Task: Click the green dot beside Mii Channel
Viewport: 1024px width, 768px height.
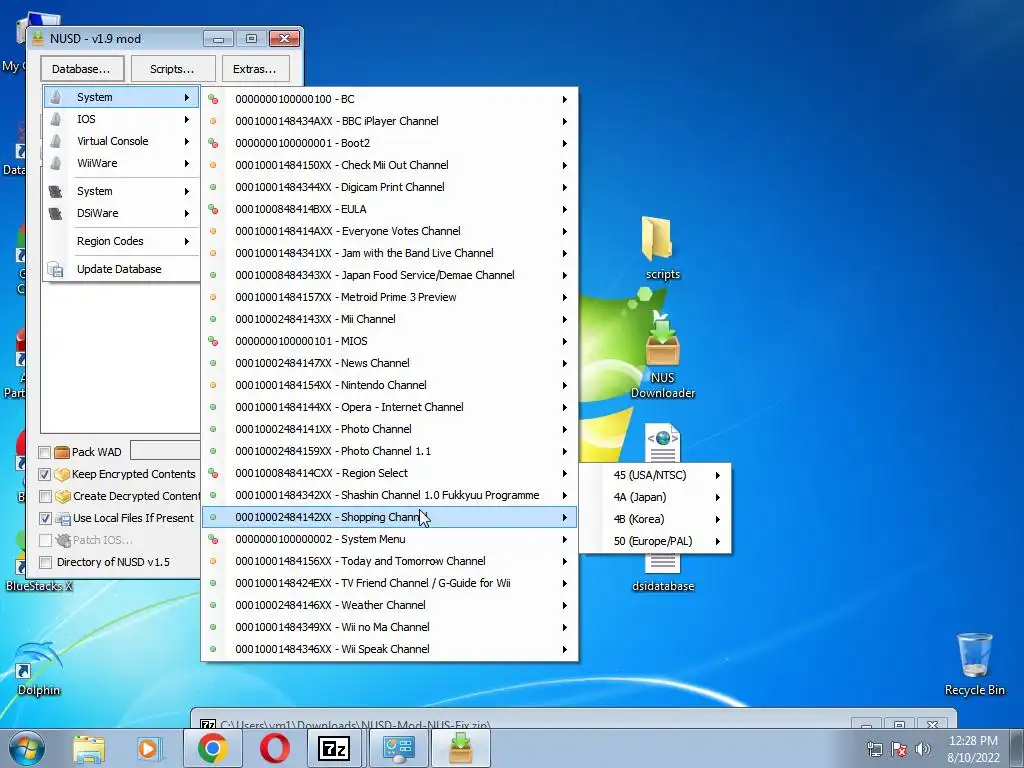Action: [x=213, y=319]
